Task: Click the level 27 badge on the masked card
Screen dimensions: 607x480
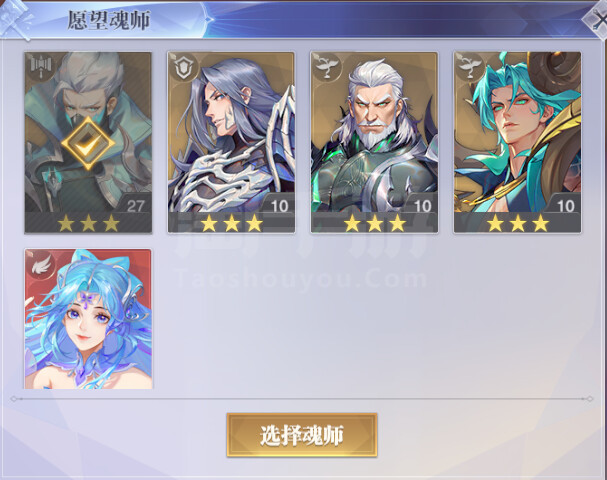Action: click(135, 205)
